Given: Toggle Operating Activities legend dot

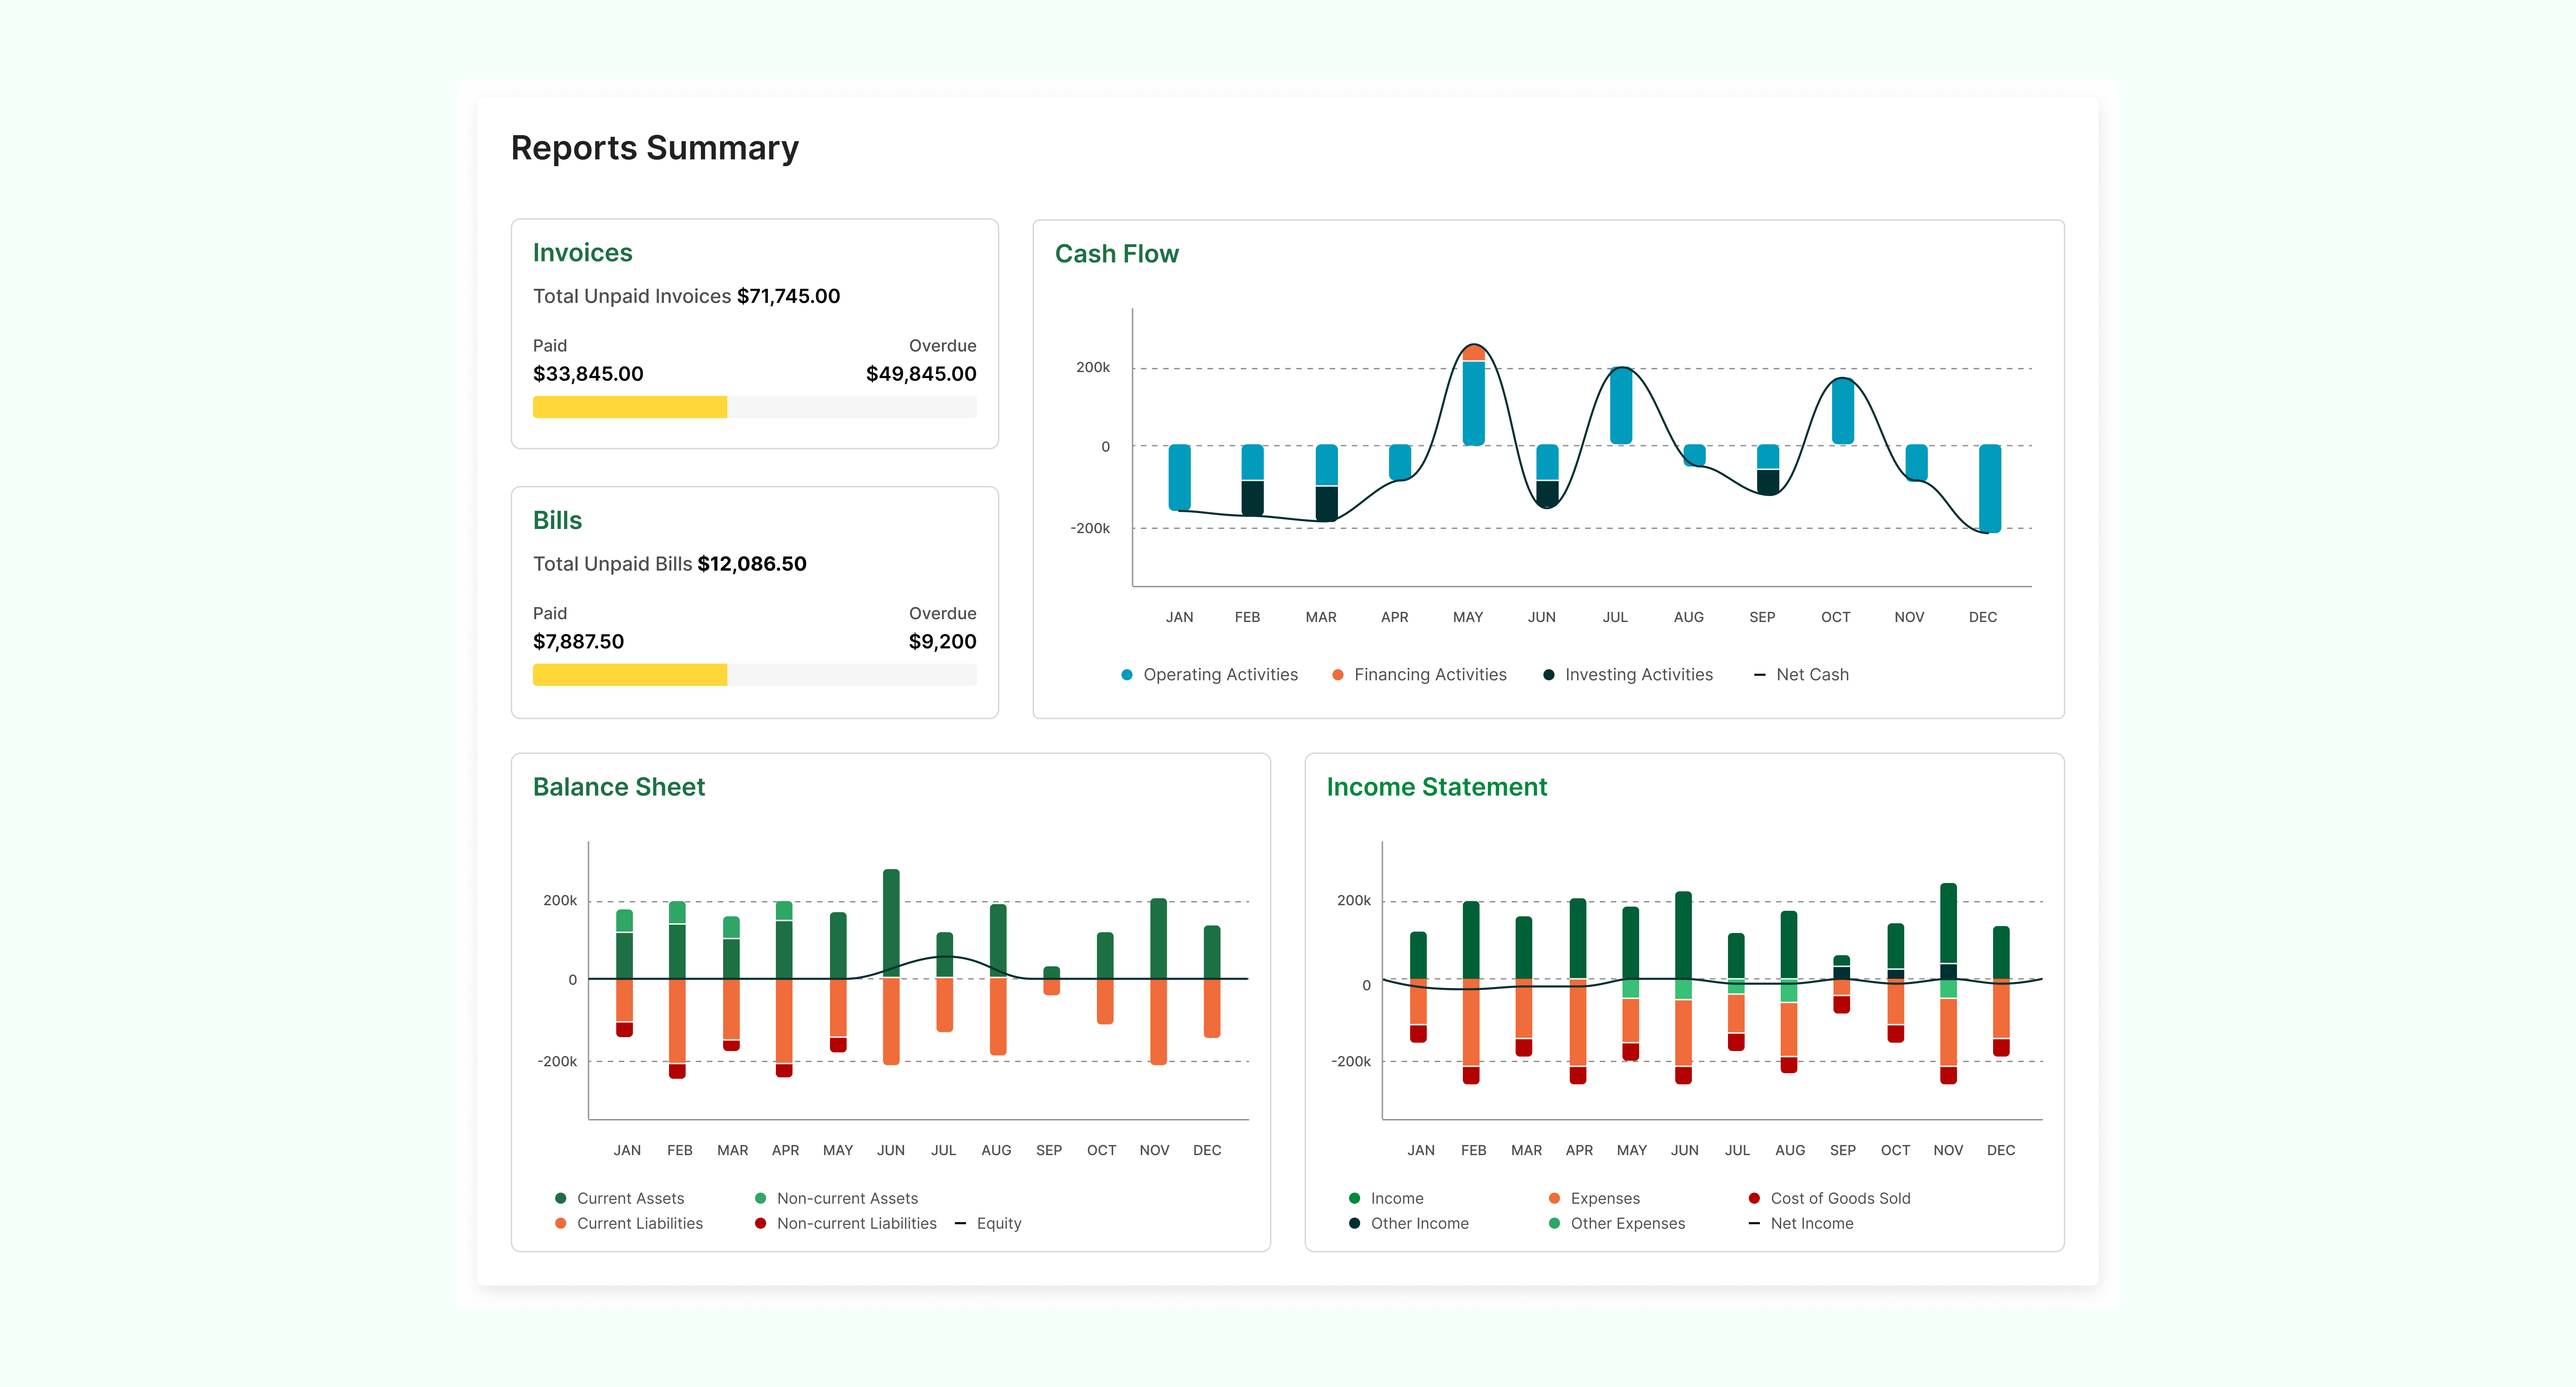Looking at the screenshot, I should 1127,675.
